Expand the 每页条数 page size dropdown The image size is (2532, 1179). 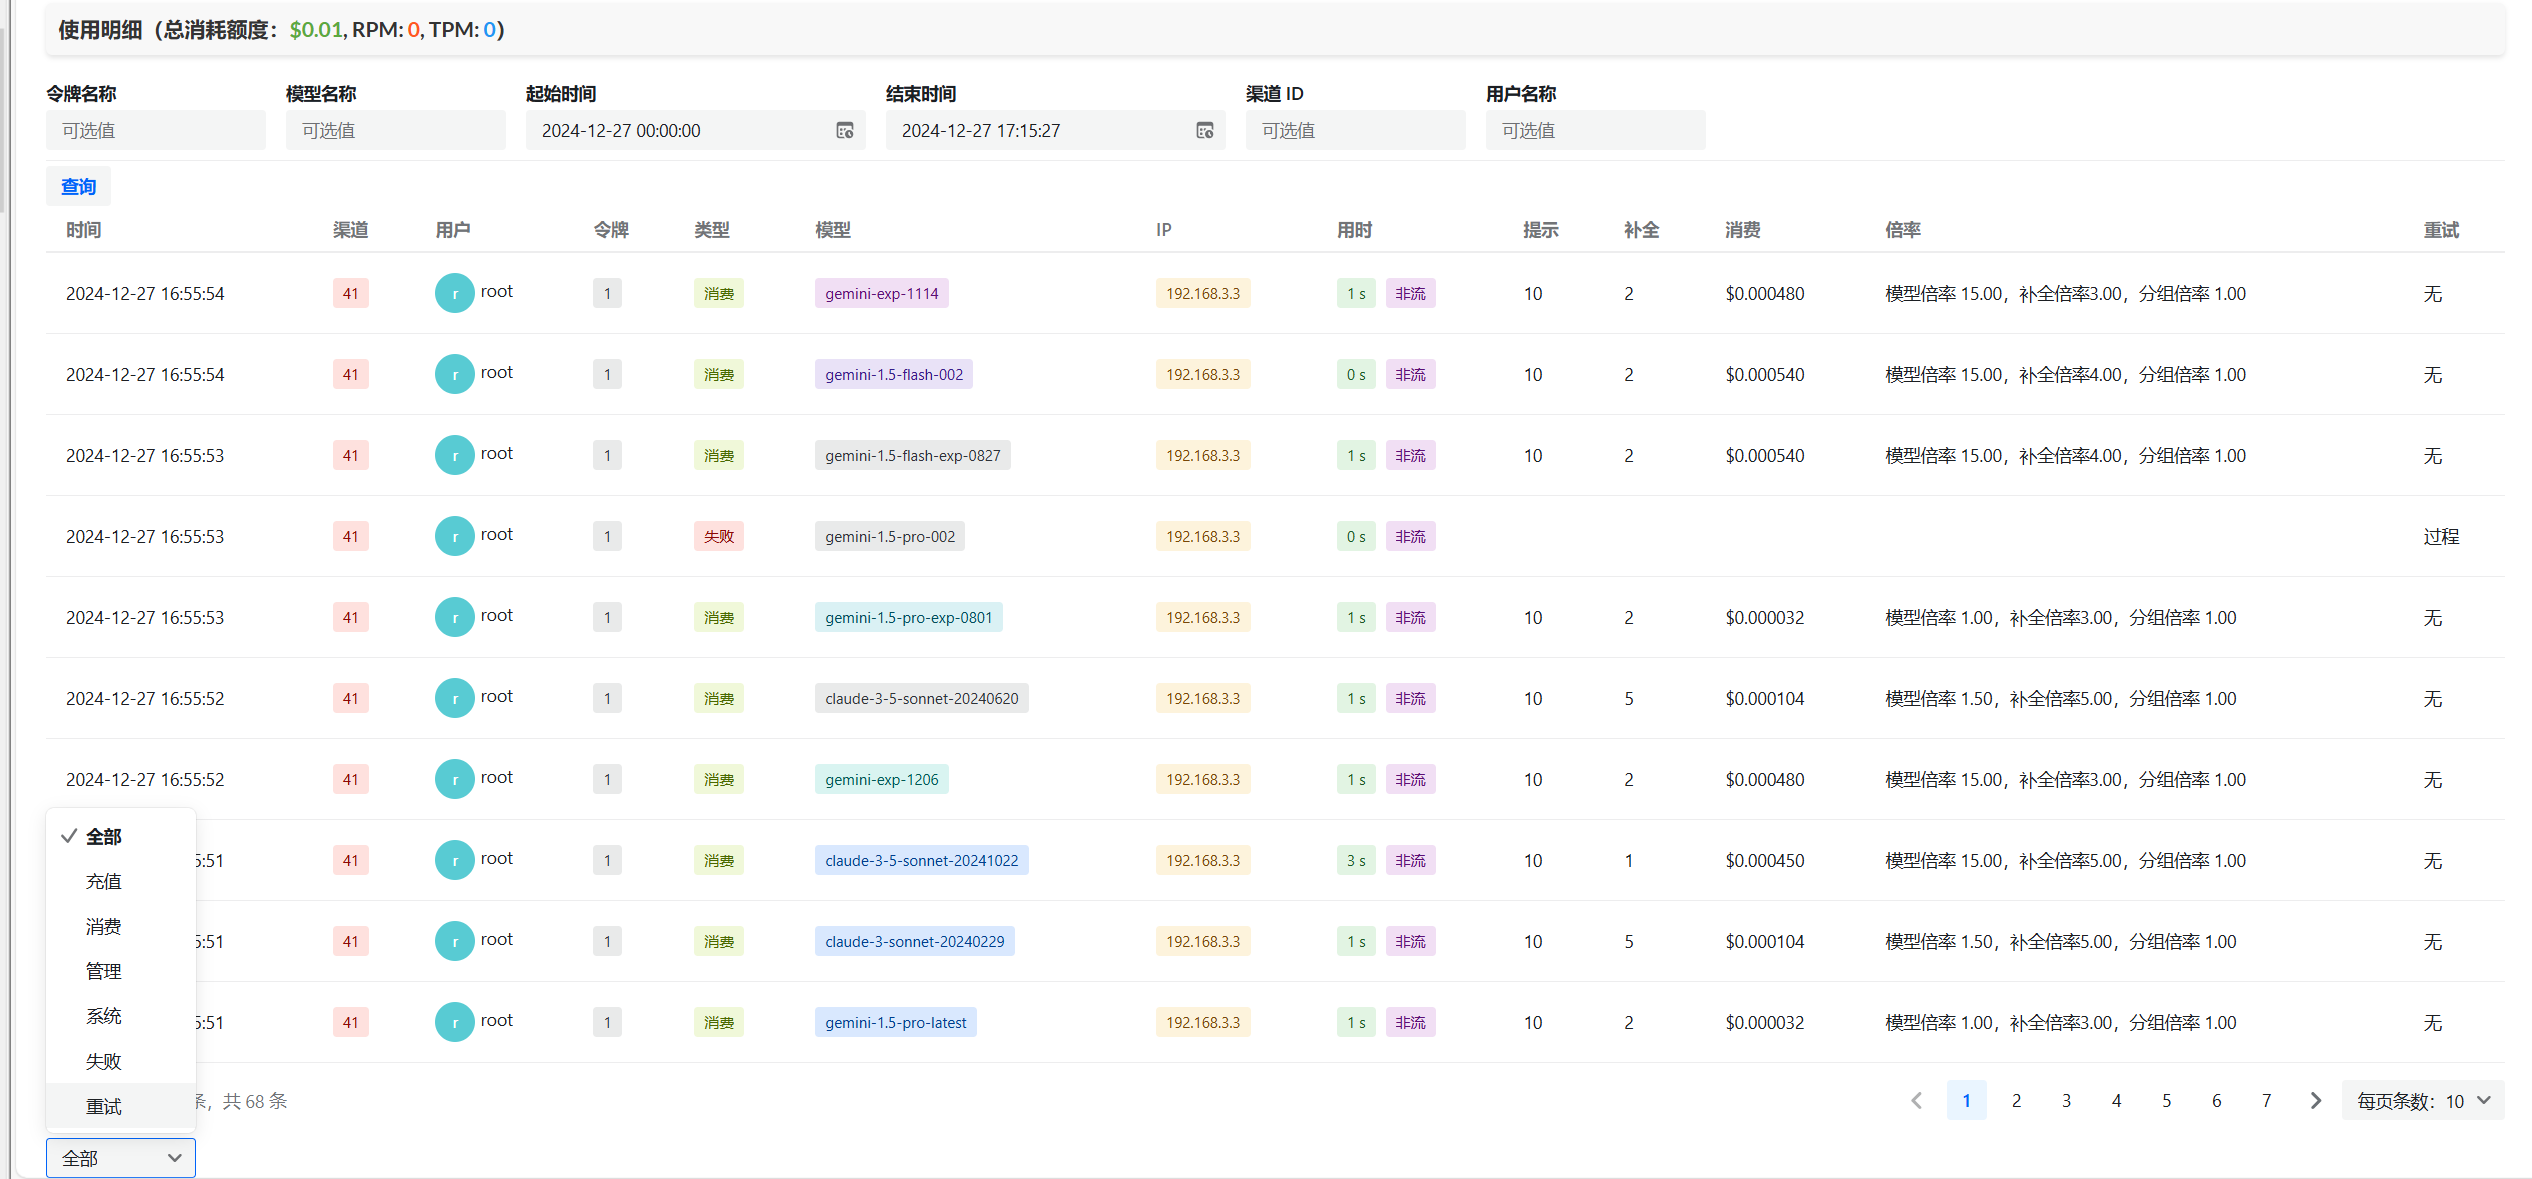[2423, 1100]
